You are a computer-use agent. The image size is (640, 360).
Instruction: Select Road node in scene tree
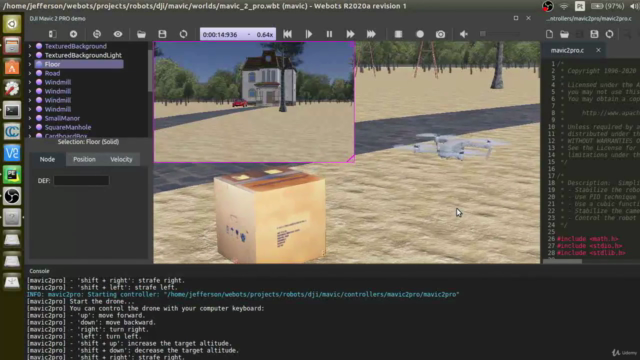(x=52, y=73)
